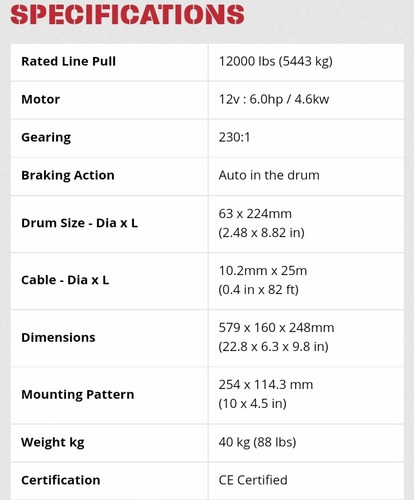Image resolution: width=414 pixels, height=500 pixels.
Task: Select the Rated Line Pull label
Action: tap(69, 61)
